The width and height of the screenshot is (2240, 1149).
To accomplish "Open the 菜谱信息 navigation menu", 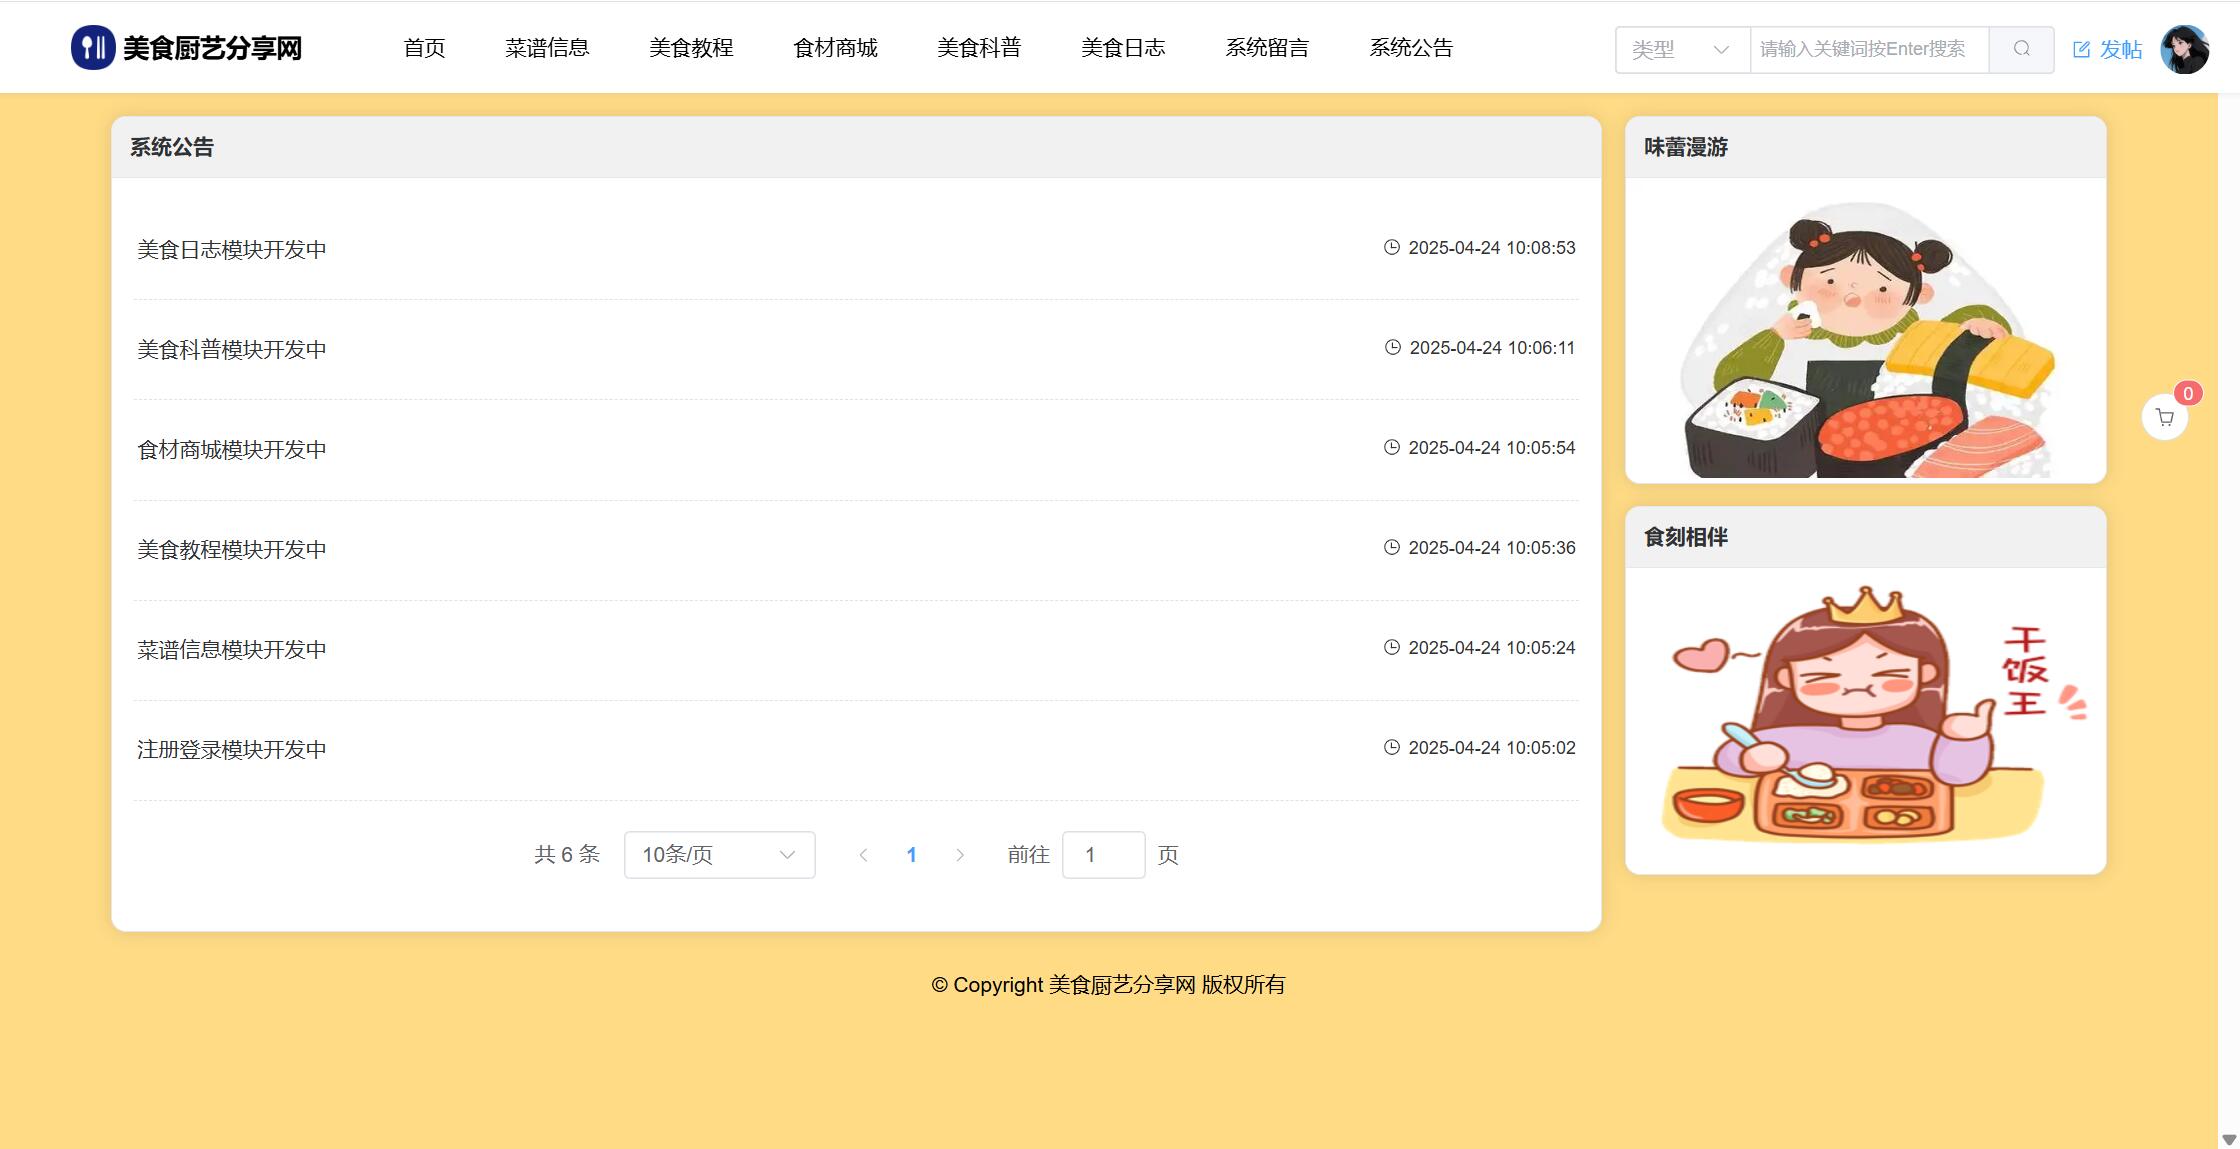I will (547, 47).
